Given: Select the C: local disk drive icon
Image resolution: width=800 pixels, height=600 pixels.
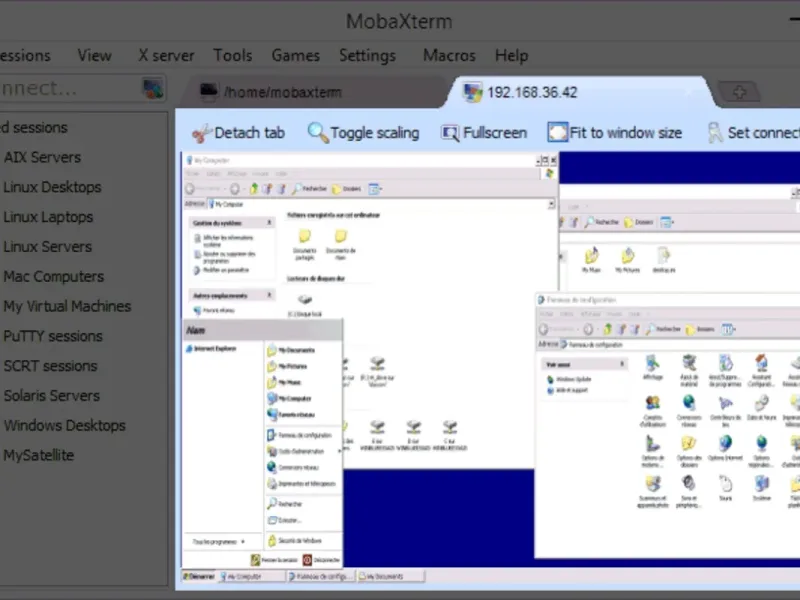Looking at the screenshot, I should click(305, 305).
